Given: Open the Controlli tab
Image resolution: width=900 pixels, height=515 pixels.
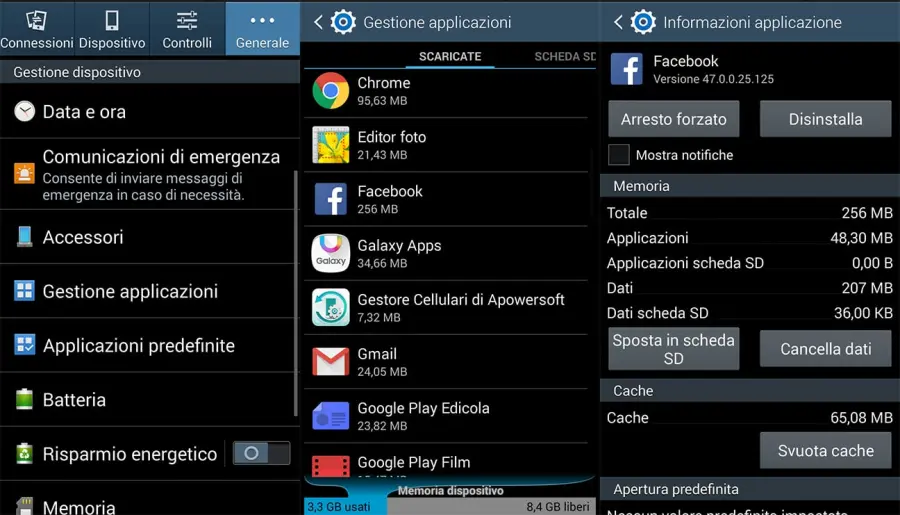Looking at the screenshot, I should [187, 28].
